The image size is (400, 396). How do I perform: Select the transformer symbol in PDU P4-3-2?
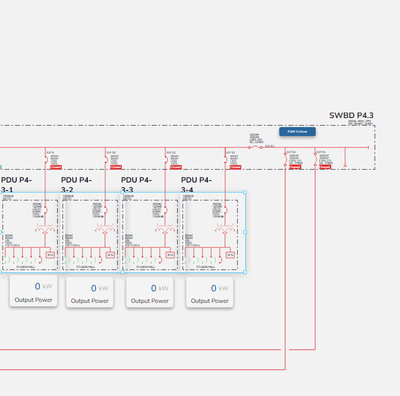point(105,229)
